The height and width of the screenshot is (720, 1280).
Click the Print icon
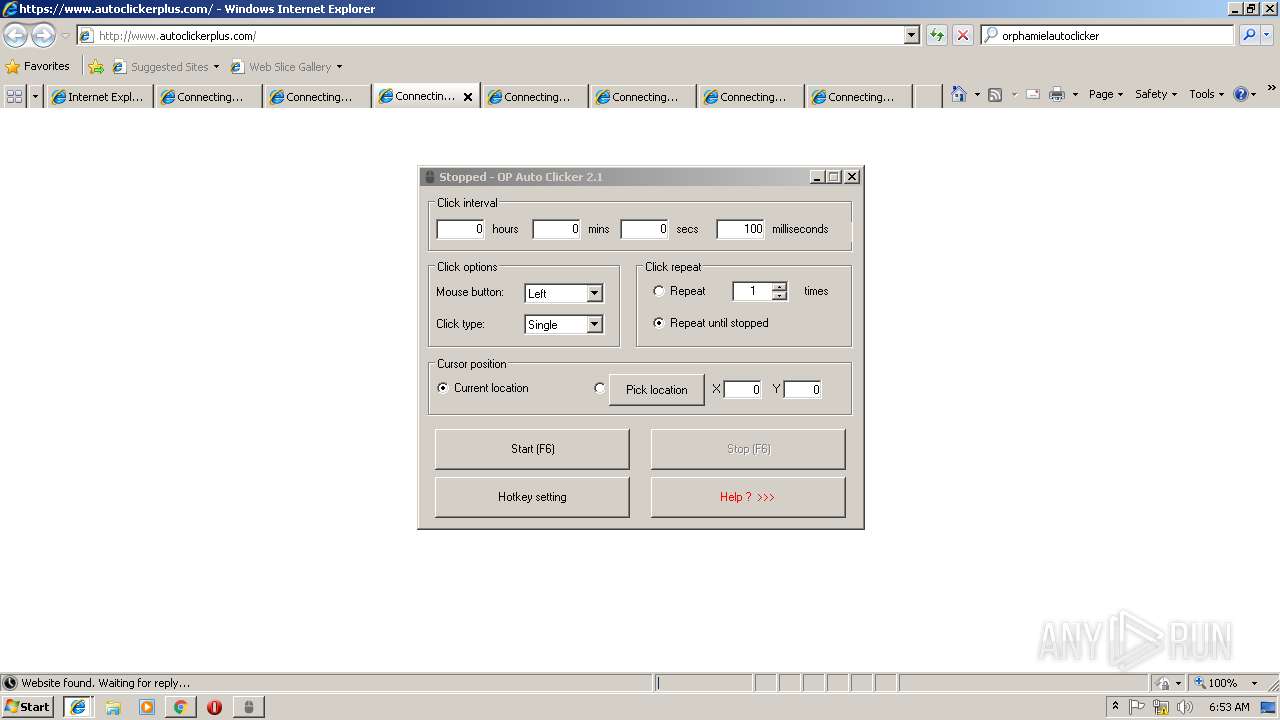coord(1056,94)
